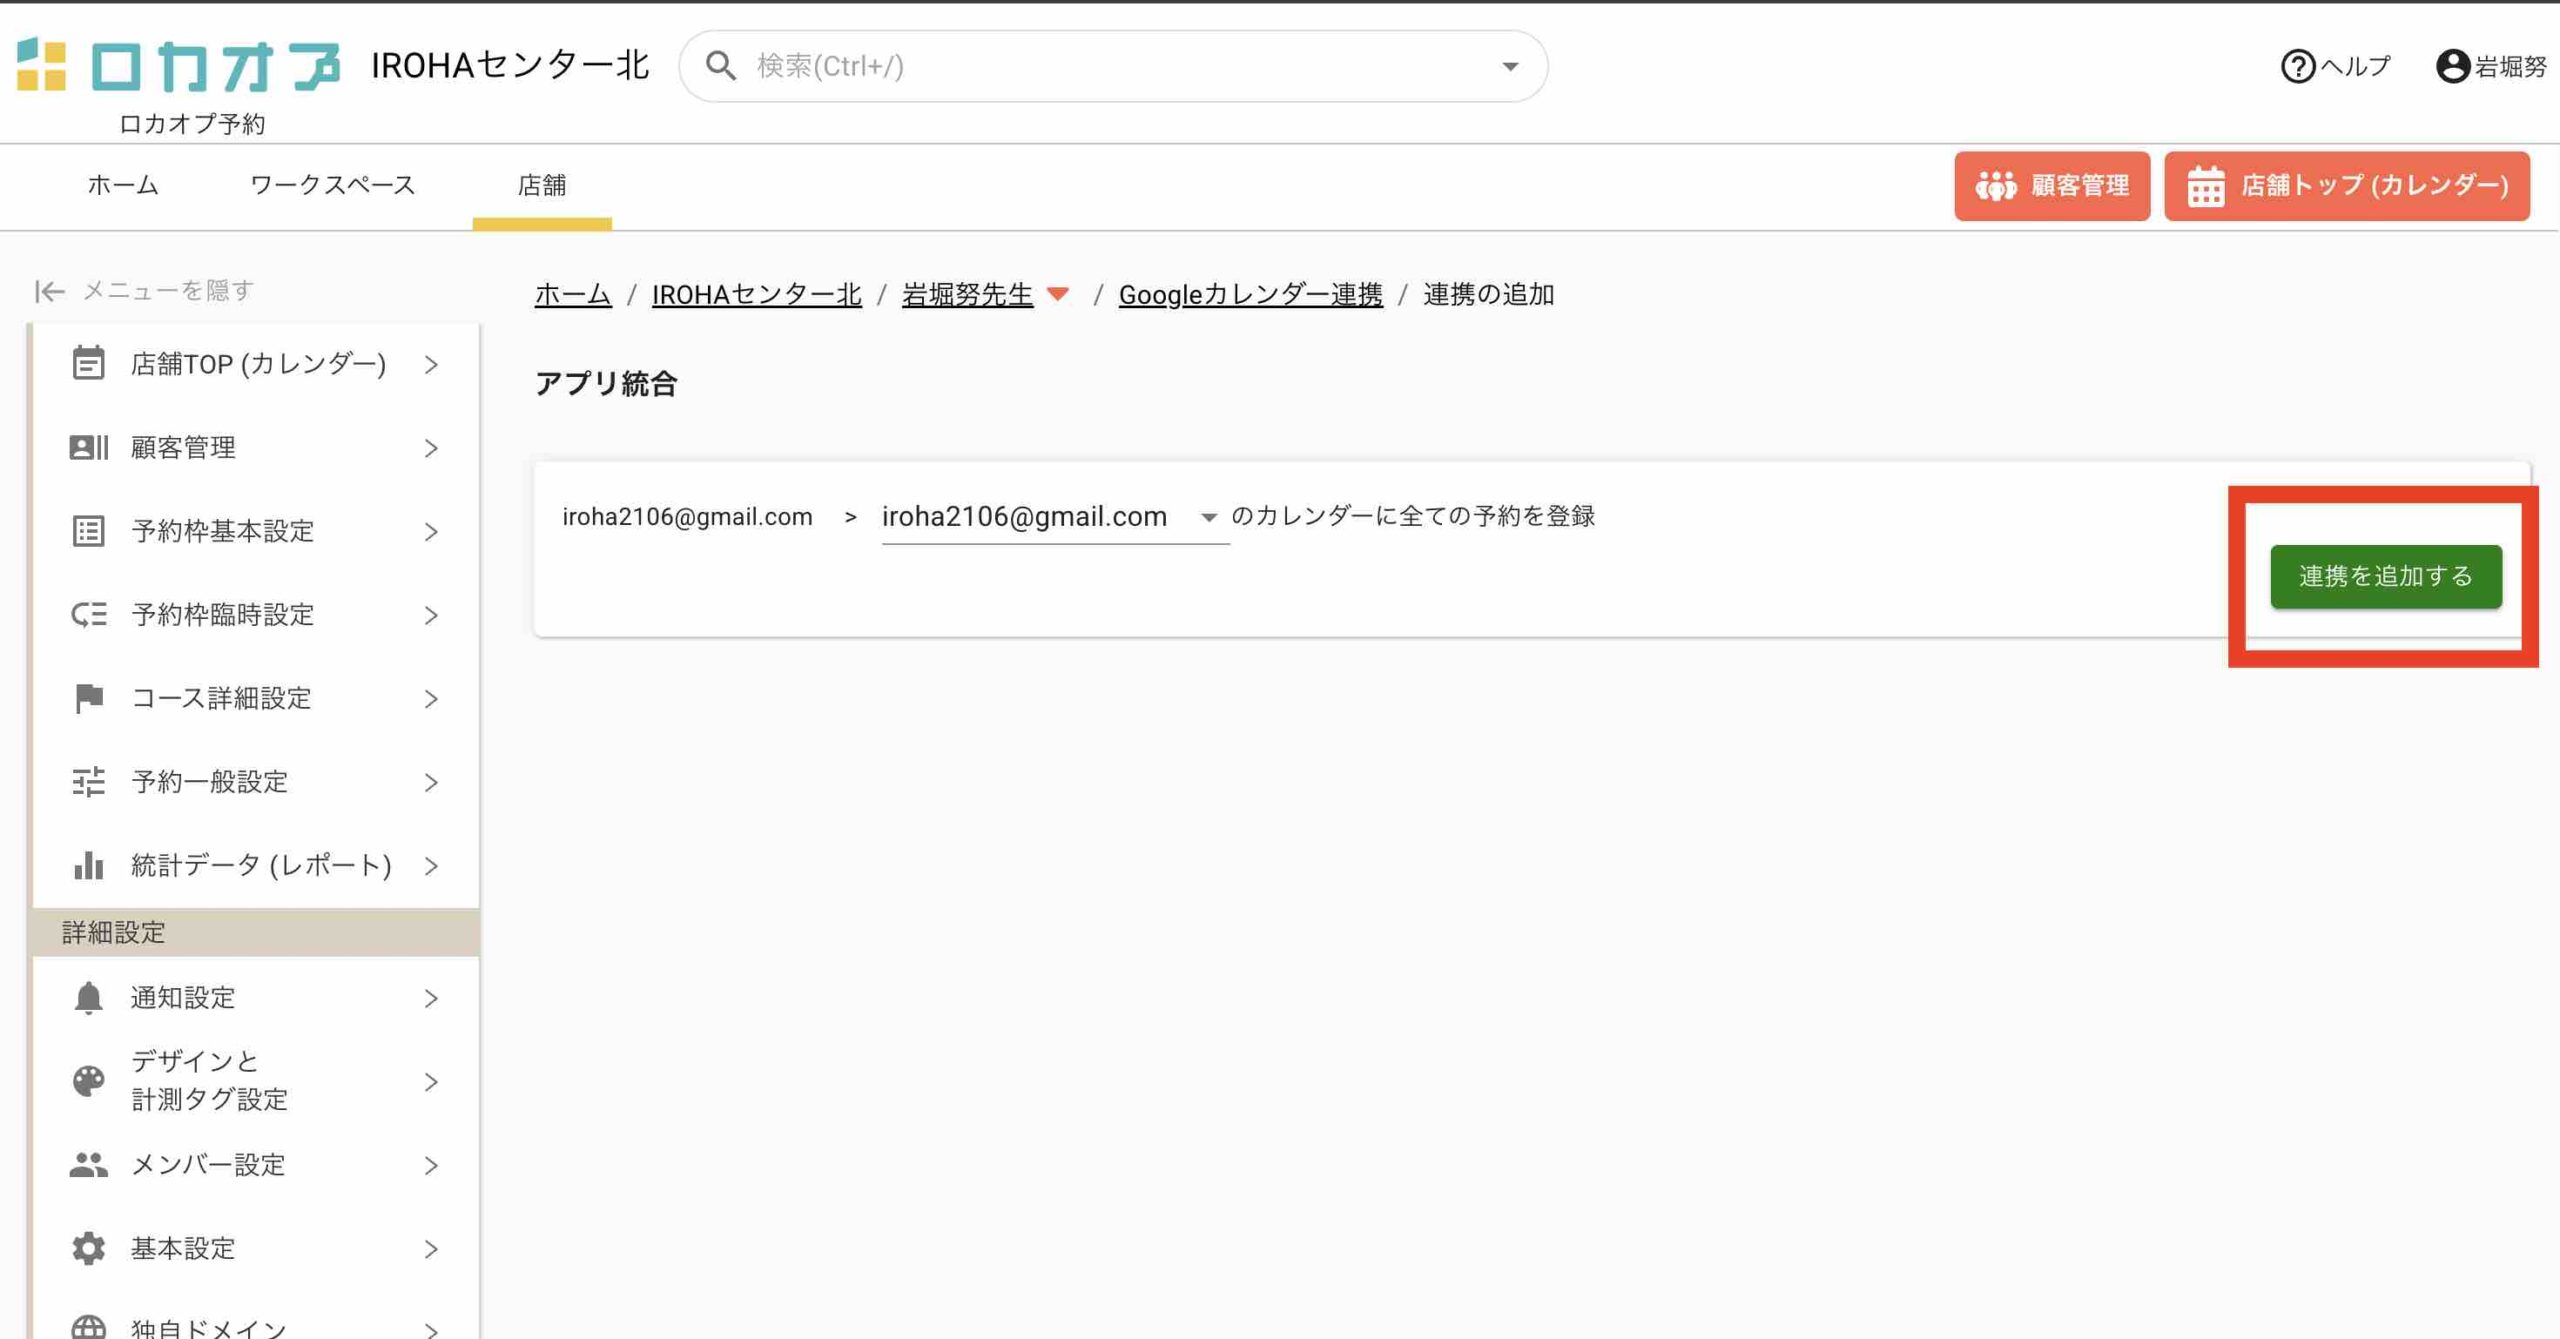Switch to the ワークスペース tab

tap(332, 185)
